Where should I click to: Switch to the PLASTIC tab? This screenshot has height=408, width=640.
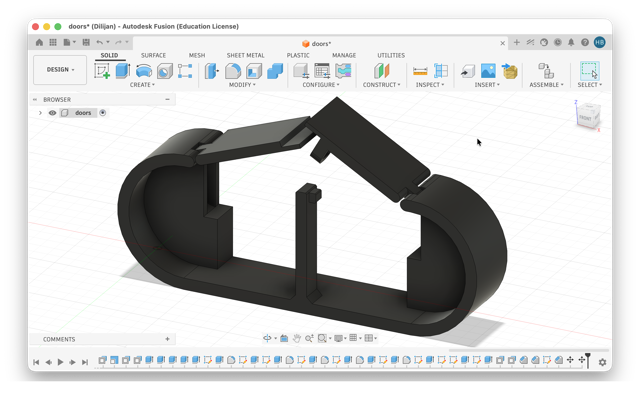(298, 55)
